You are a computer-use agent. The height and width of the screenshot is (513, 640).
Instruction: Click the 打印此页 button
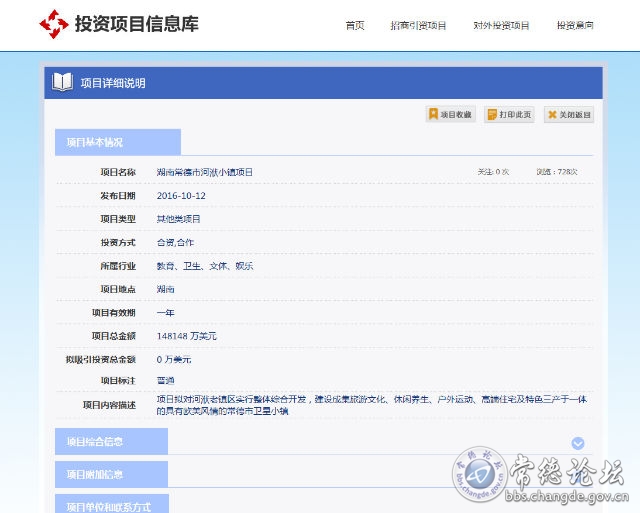coord(509,115)
